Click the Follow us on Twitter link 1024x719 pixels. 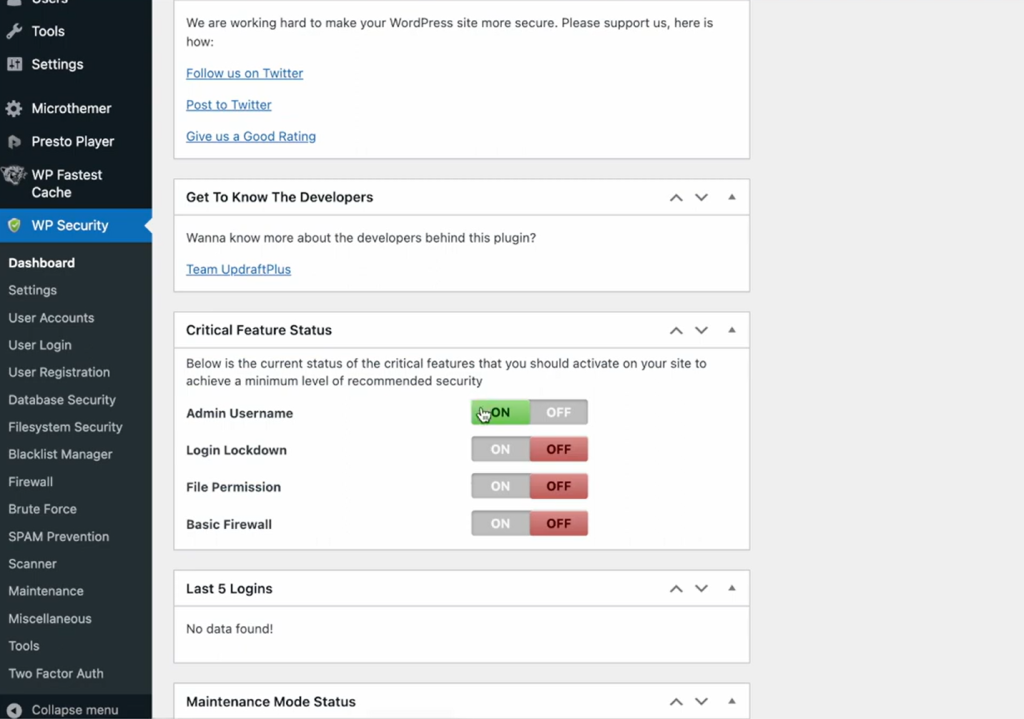(244, 73)
